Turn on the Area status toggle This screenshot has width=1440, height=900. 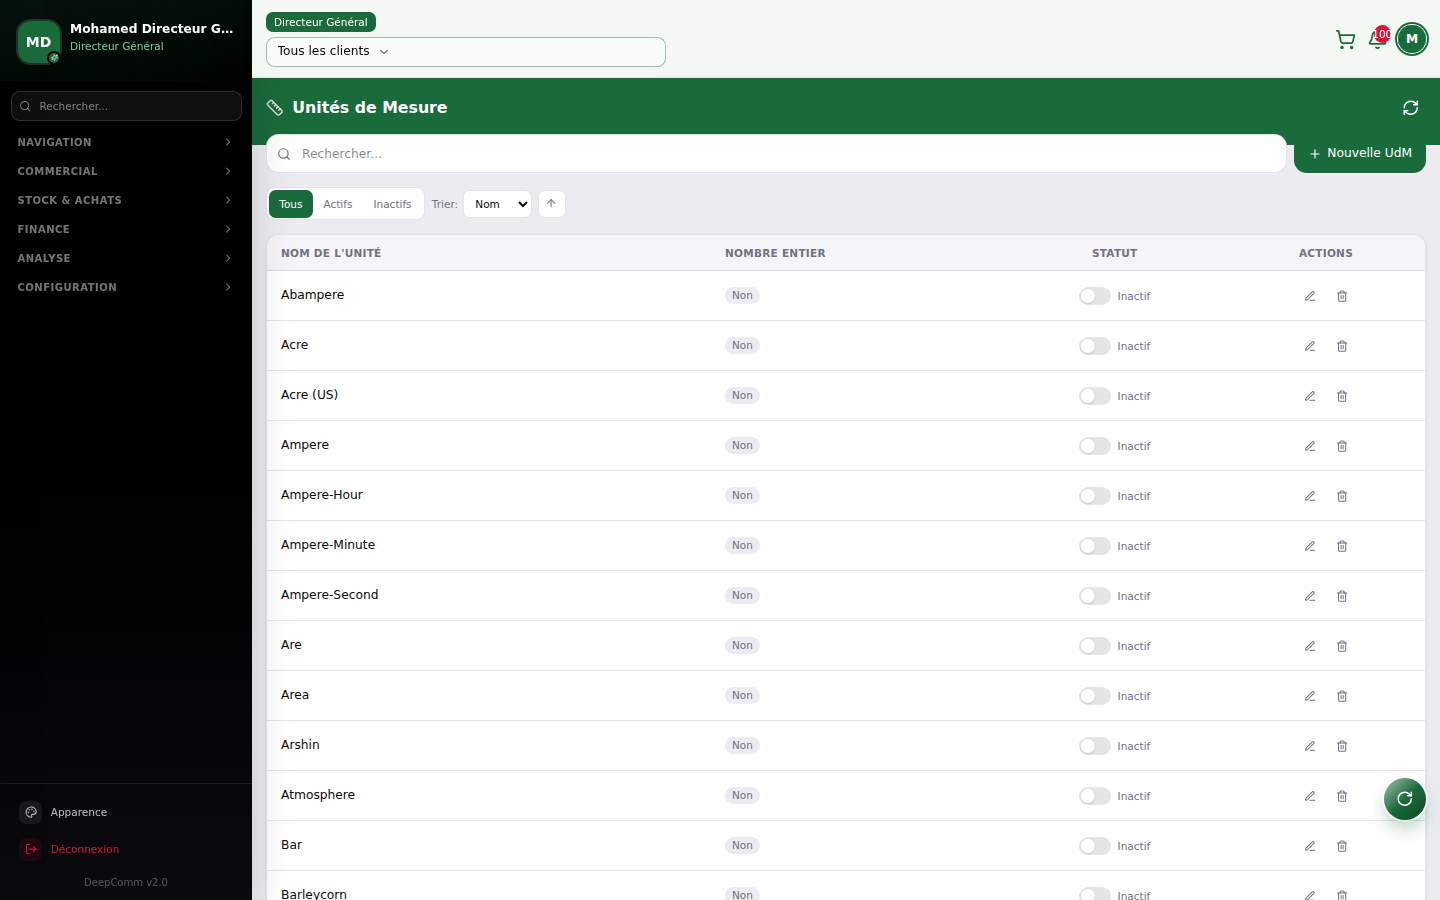[1095, 696]
